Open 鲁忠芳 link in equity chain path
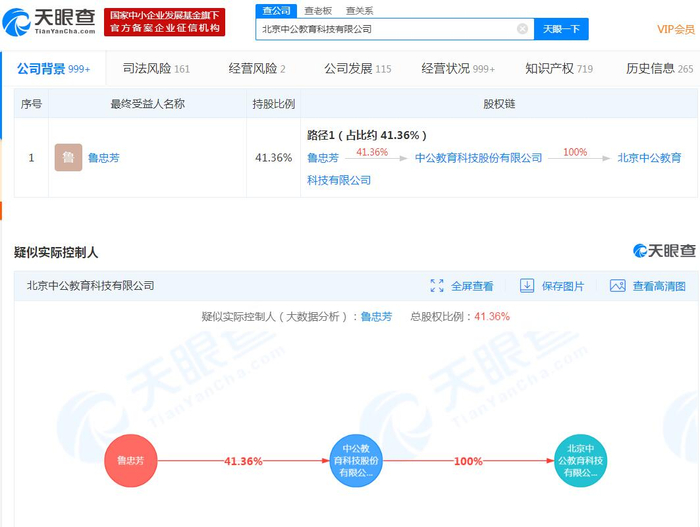The image size is (700, 527). point(323,158)
